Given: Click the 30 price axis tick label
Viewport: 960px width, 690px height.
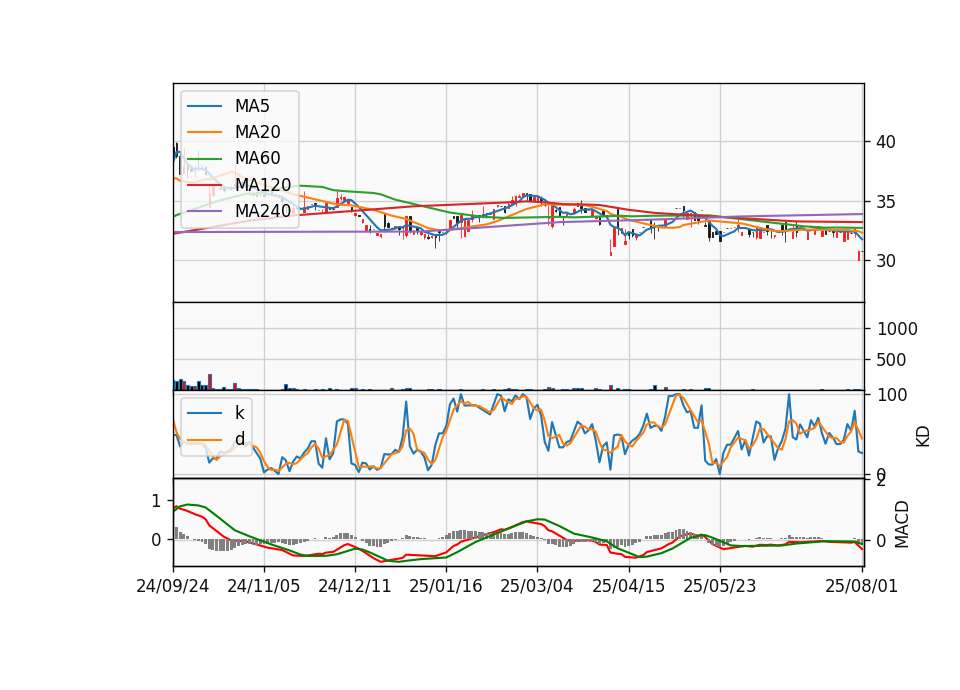Looking at the screenshot, I should [885, 261].
